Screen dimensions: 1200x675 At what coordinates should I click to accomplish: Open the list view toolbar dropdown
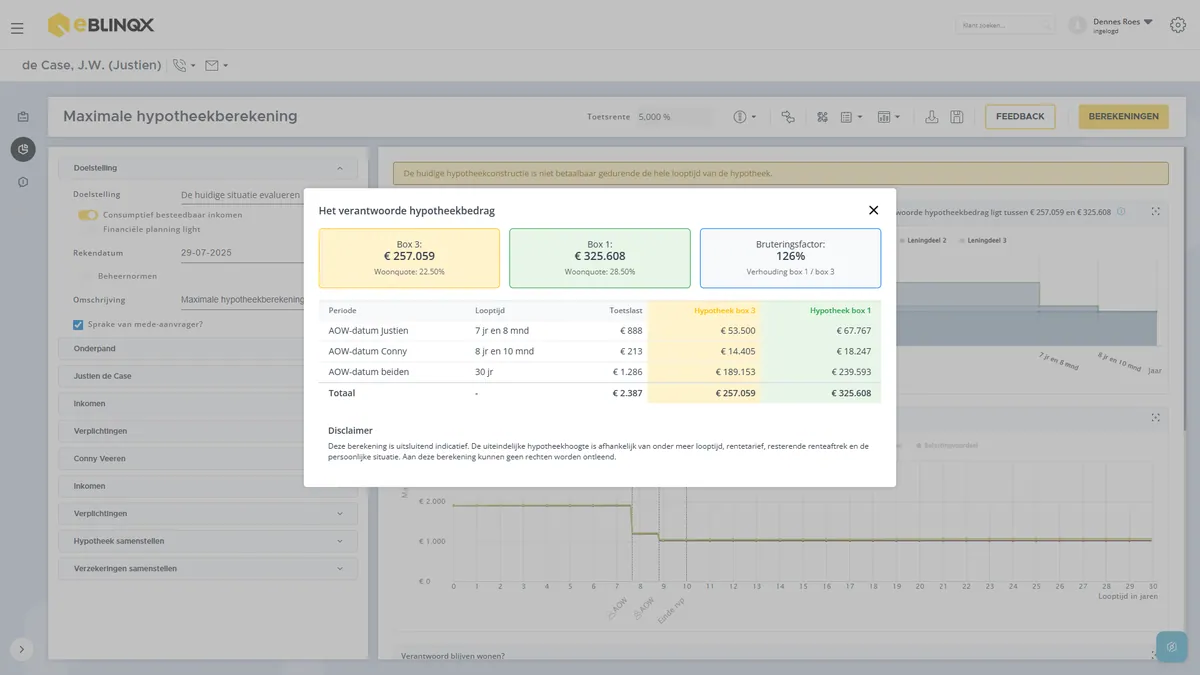851,117
